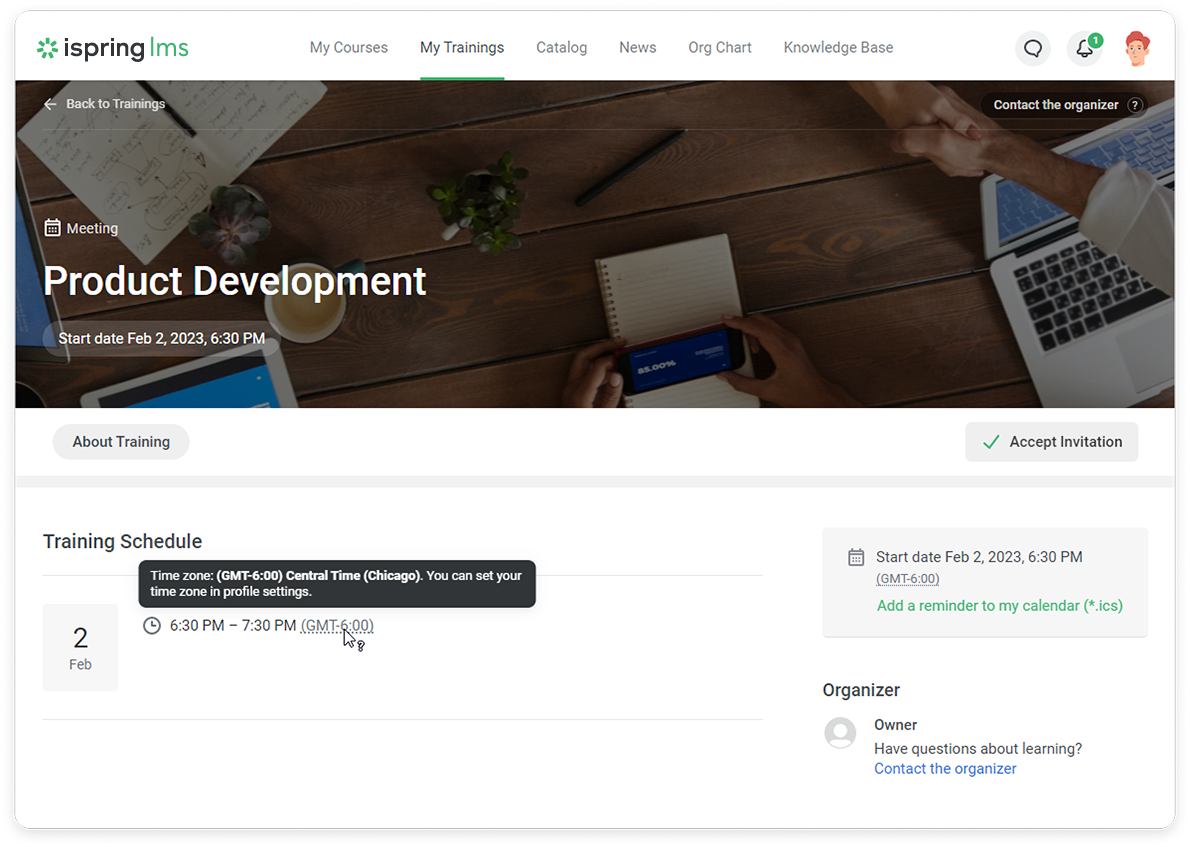Open the chat messages icon

coord(1033,48)
